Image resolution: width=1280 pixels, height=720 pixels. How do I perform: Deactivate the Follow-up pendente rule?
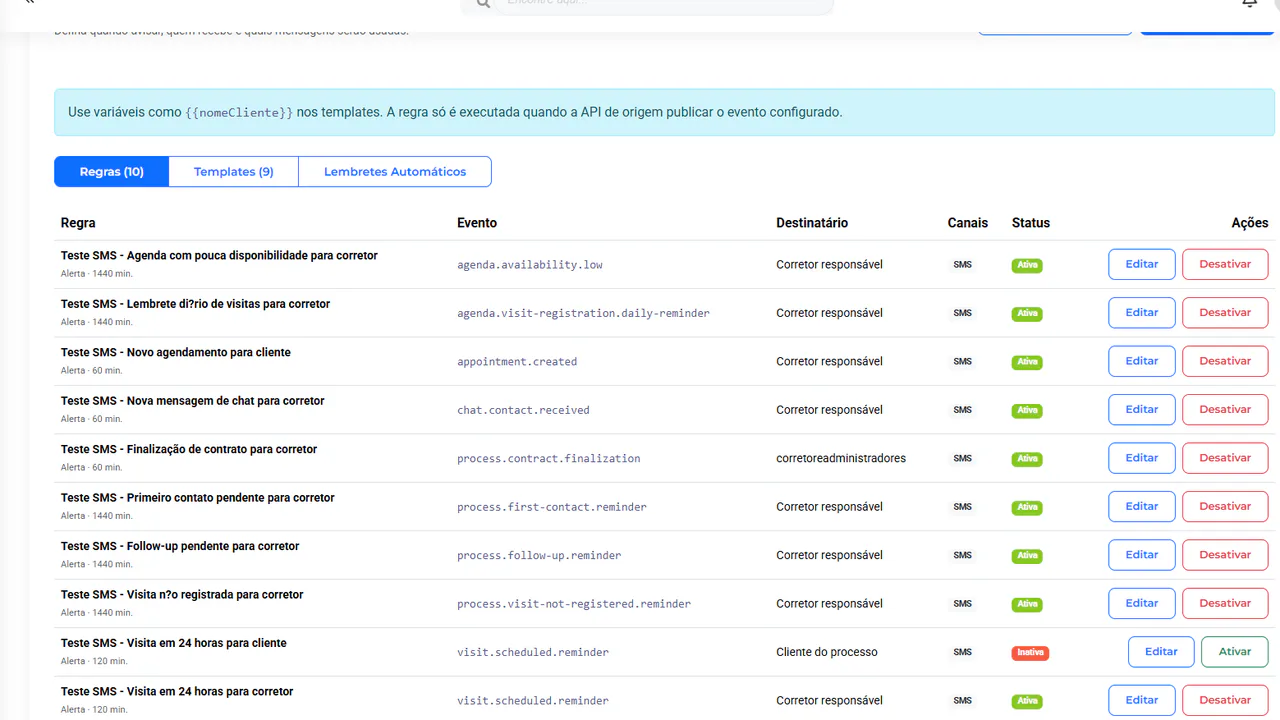point(1225,555)
